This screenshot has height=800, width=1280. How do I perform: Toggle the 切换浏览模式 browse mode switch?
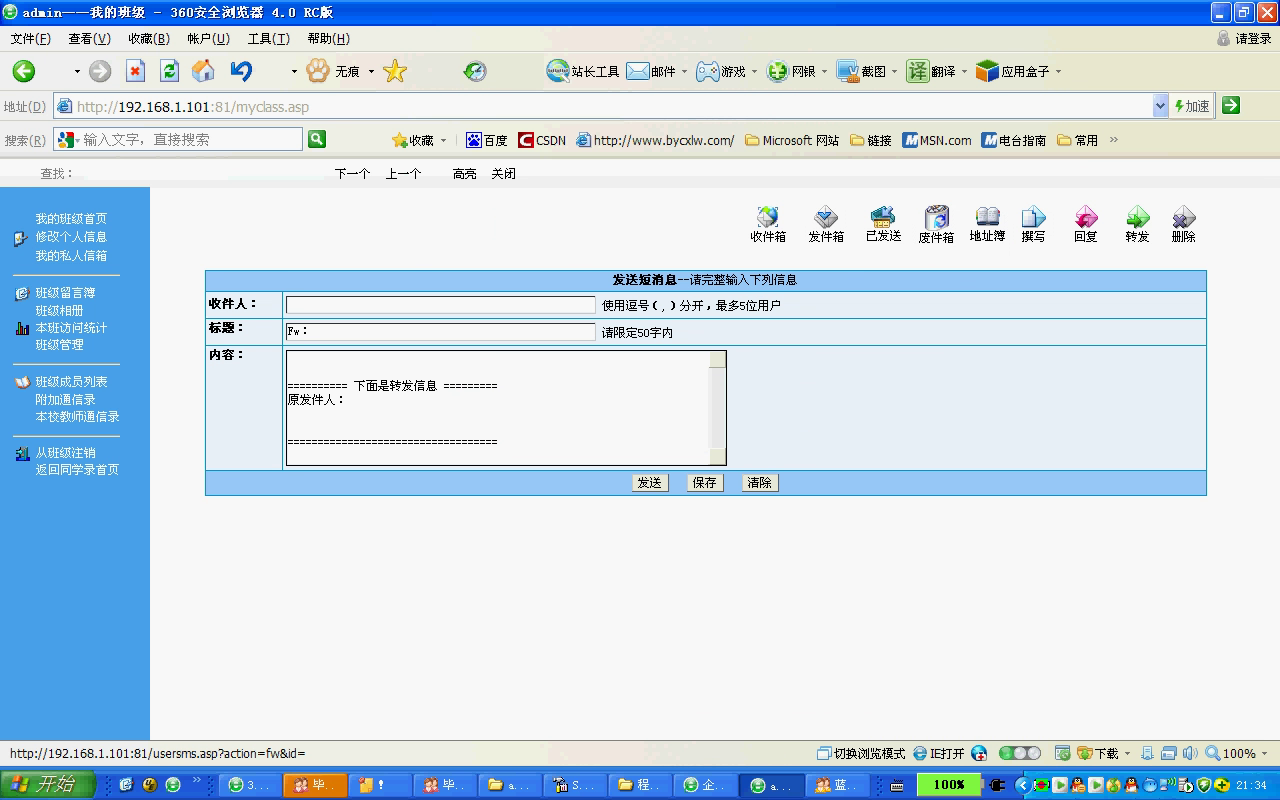pyautogui.click(x=861, y=753)
